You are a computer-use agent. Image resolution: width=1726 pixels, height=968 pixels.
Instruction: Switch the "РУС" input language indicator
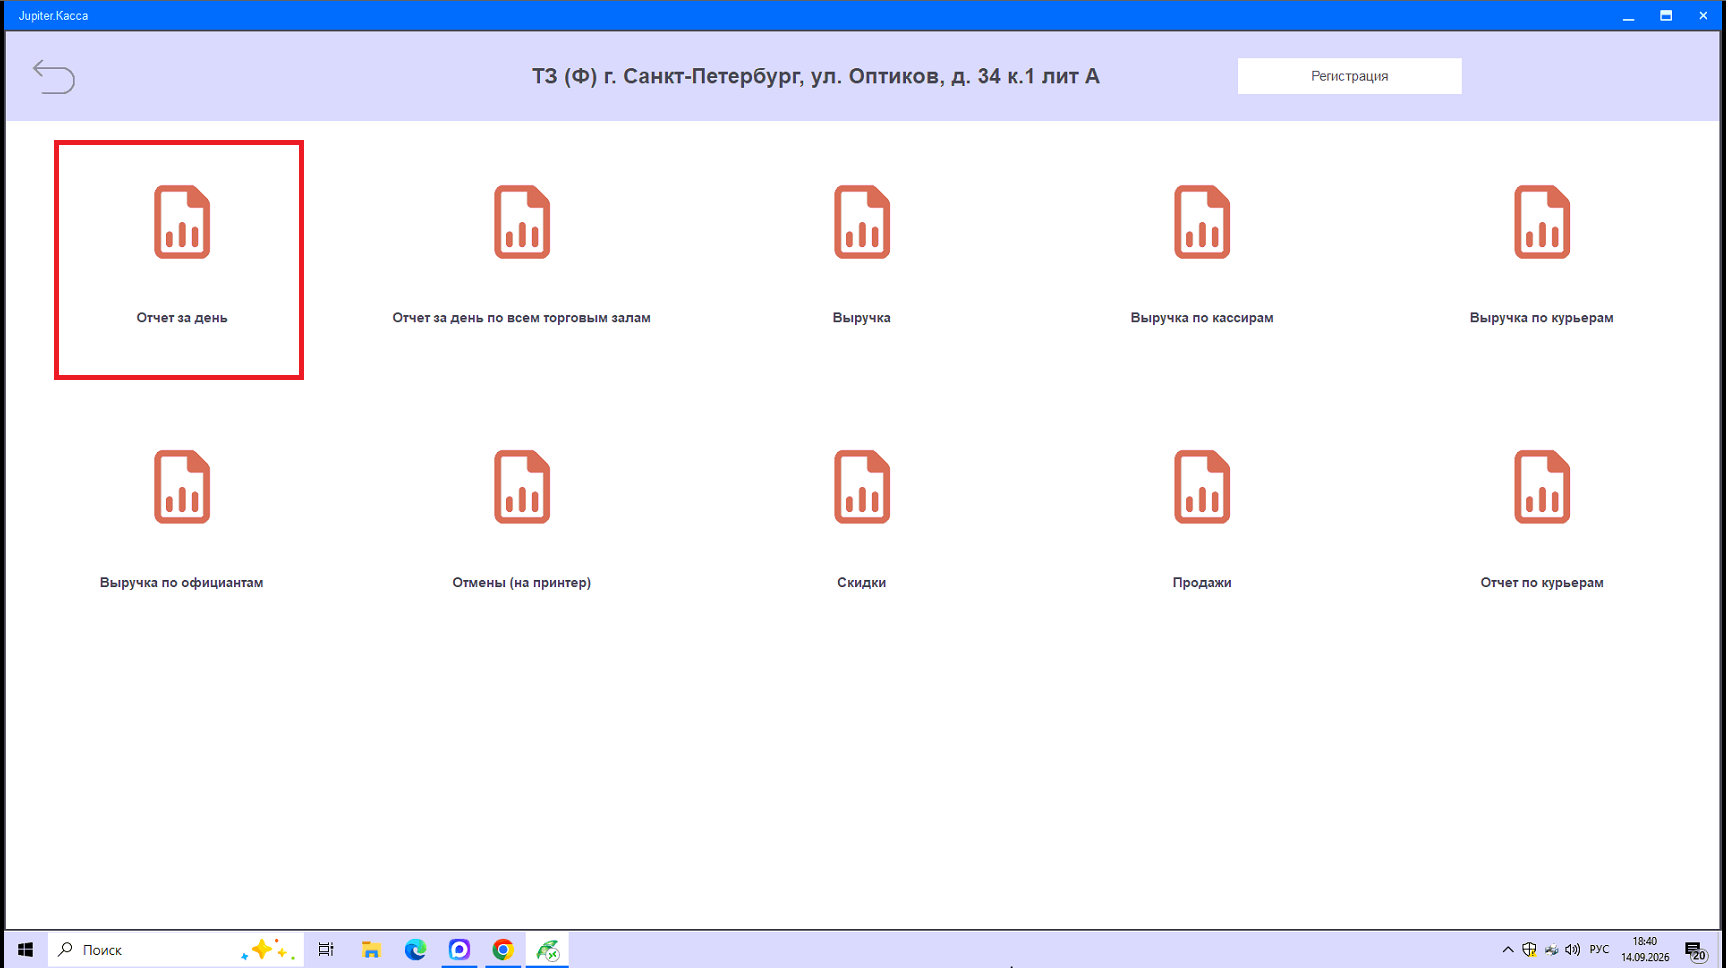pyautogui.click(x=1599, y=950)
